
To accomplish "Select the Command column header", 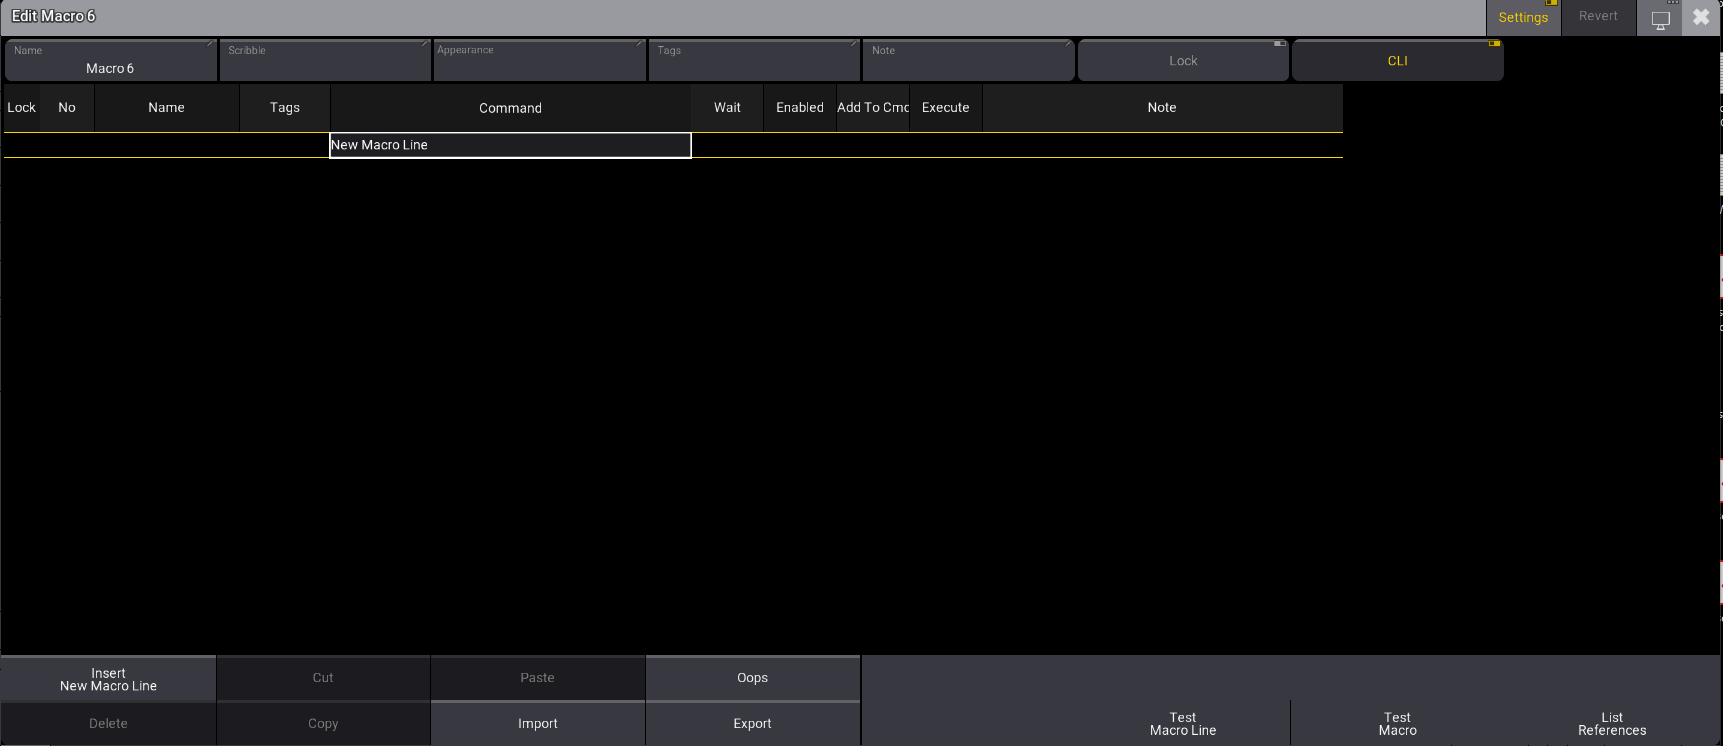I will coord(510,108).
